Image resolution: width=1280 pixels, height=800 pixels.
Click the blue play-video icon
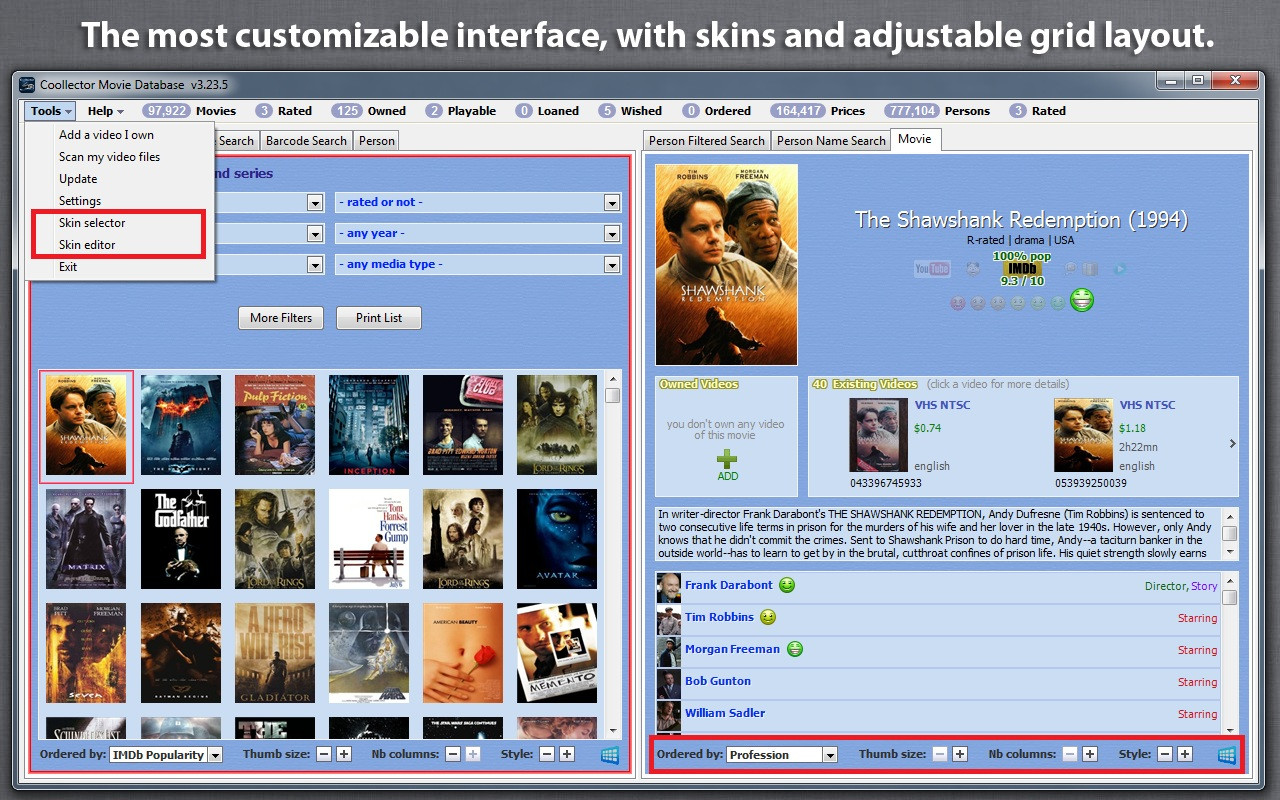(1120, 268)
